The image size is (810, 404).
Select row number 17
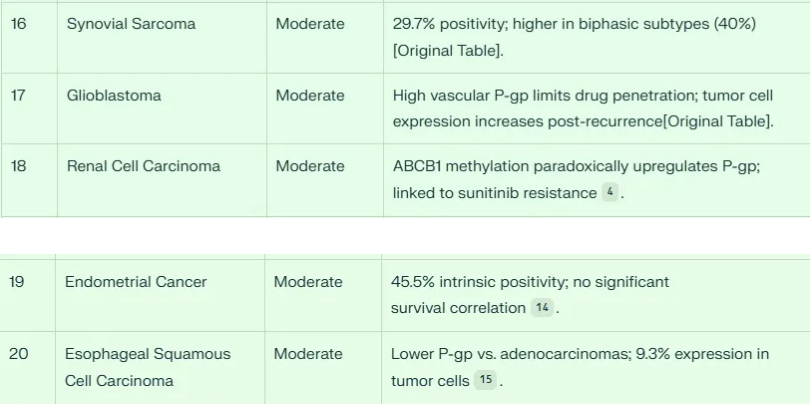(19, 96)
